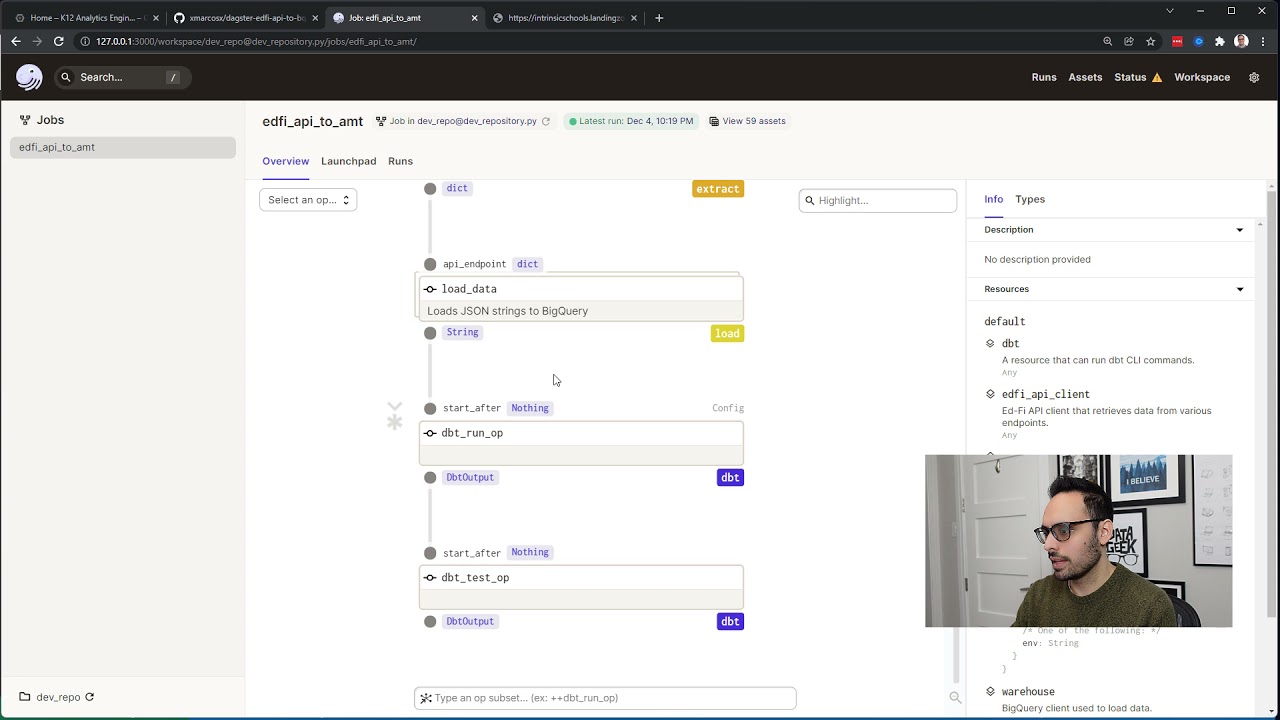The width and height of the screenshot is (1280, 720).
Task: Click the dbt tag on dbt_run_op
Action: click(x=730, y=477)
